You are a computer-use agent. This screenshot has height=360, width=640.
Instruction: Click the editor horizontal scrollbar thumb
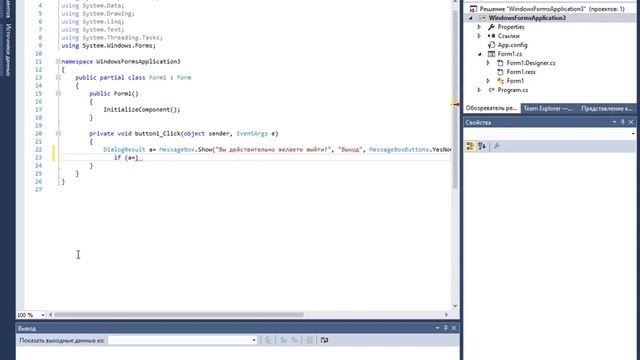pos(179,315)
